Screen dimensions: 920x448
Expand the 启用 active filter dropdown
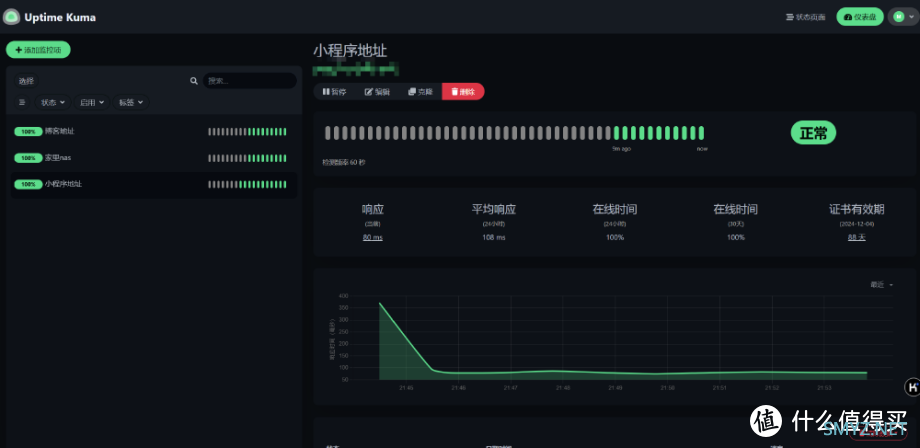(93, 102)
